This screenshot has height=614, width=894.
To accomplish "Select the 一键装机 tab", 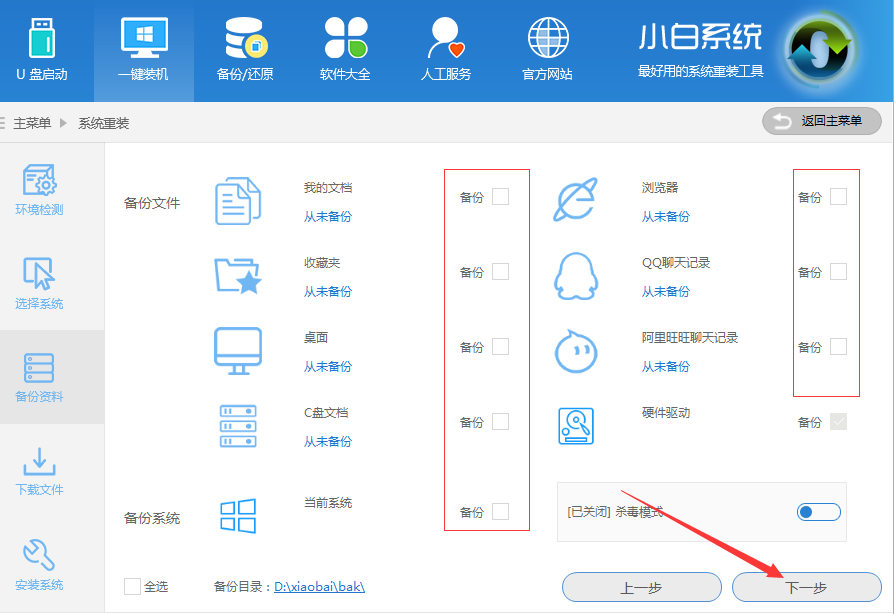I will pos(143,50).
